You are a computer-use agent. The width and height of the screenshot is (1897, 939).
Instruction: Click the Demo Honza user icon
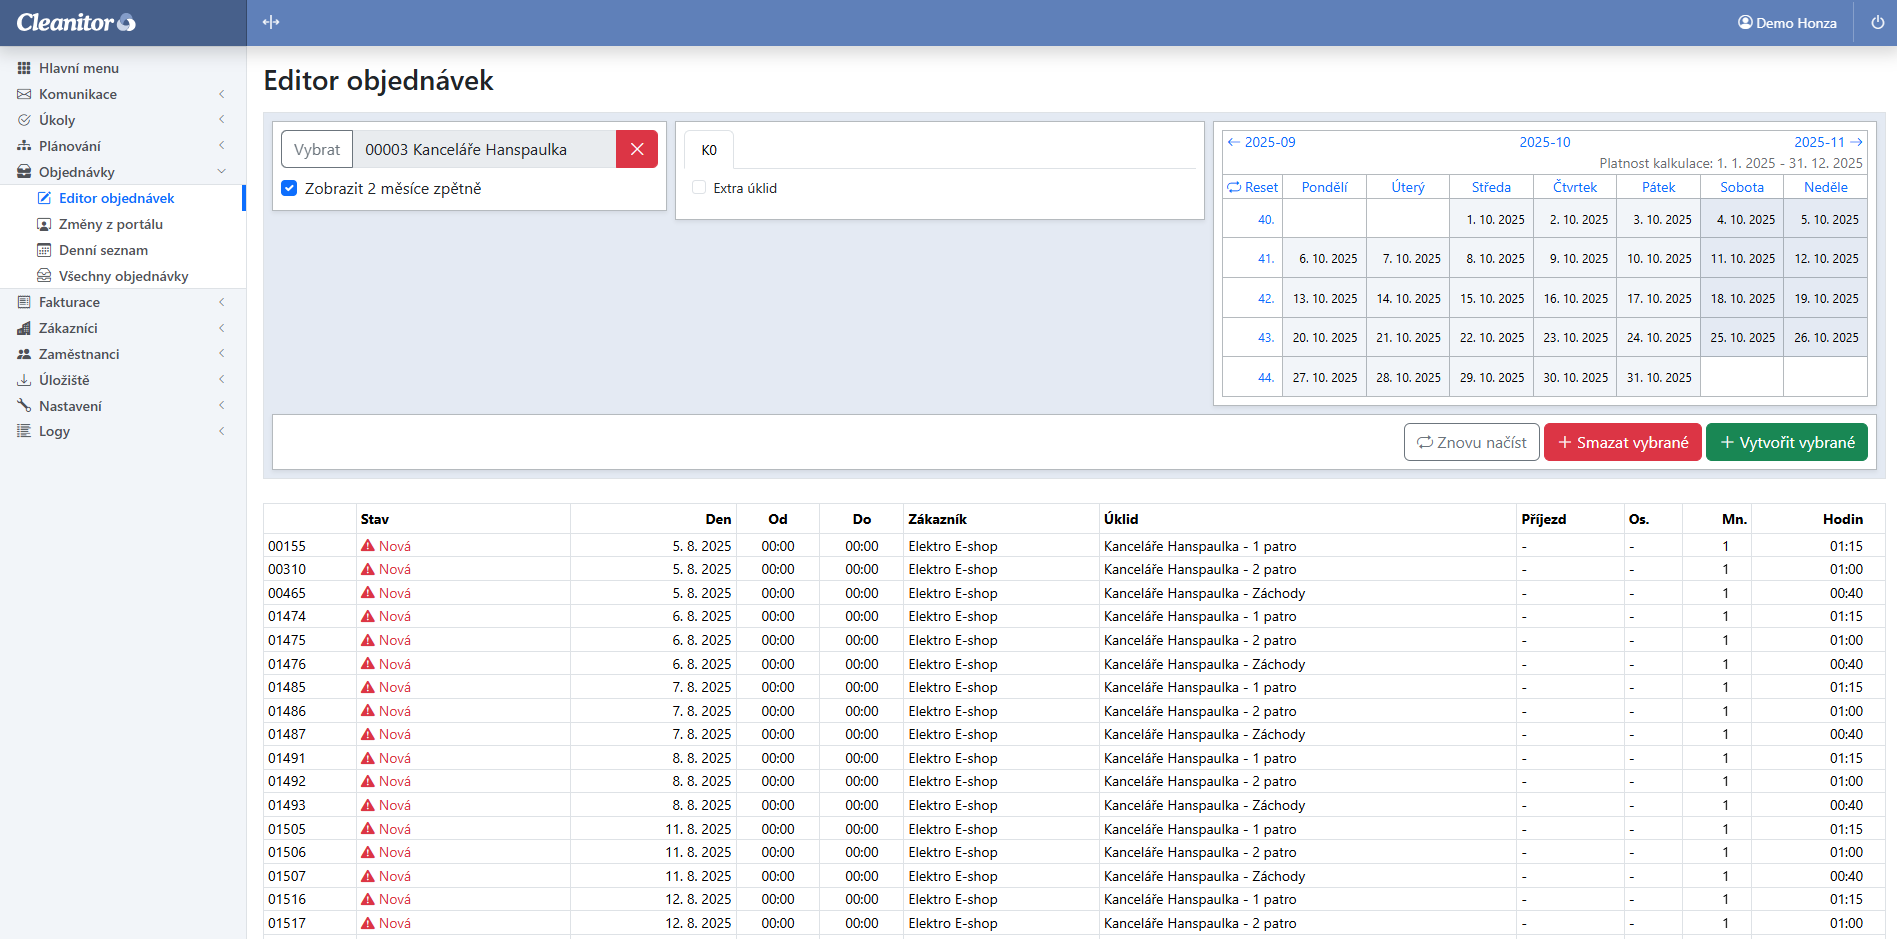tap(1745, 22)
